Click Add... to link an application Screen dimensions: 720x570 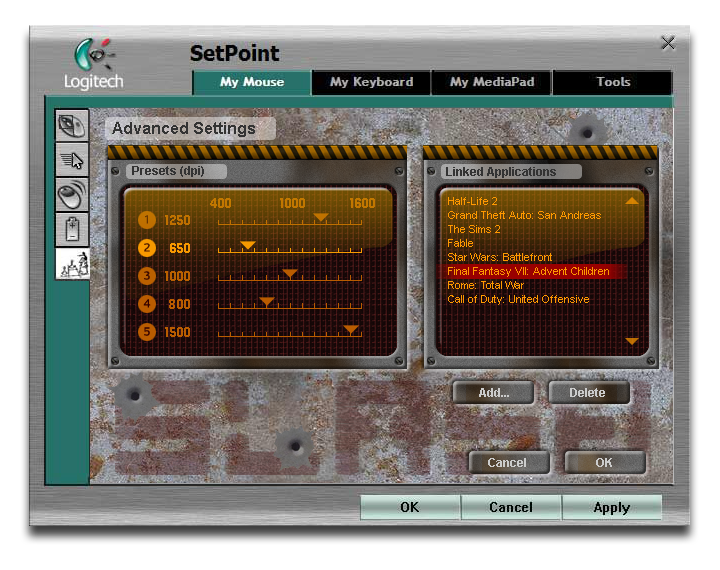(x=493, y=393)
